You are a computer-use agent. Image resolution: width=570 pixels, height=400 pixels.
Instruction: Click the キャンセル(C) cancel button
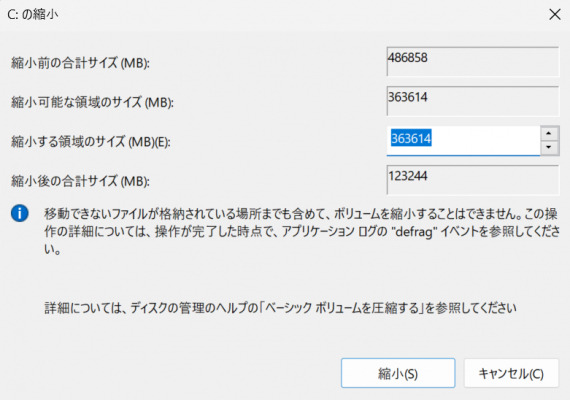pyautogui.click(x=511, y=373)
